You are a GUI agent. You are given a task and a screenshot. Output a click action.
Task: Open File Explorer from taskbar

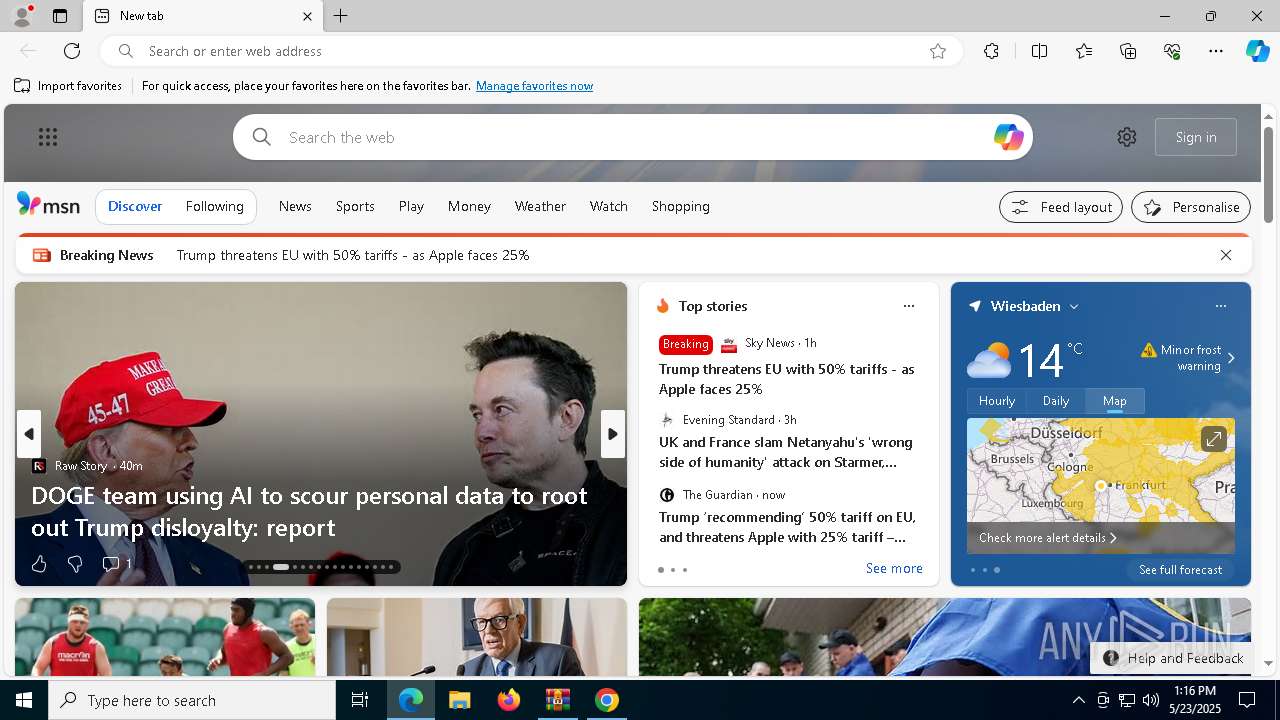[x=459, y=700]
